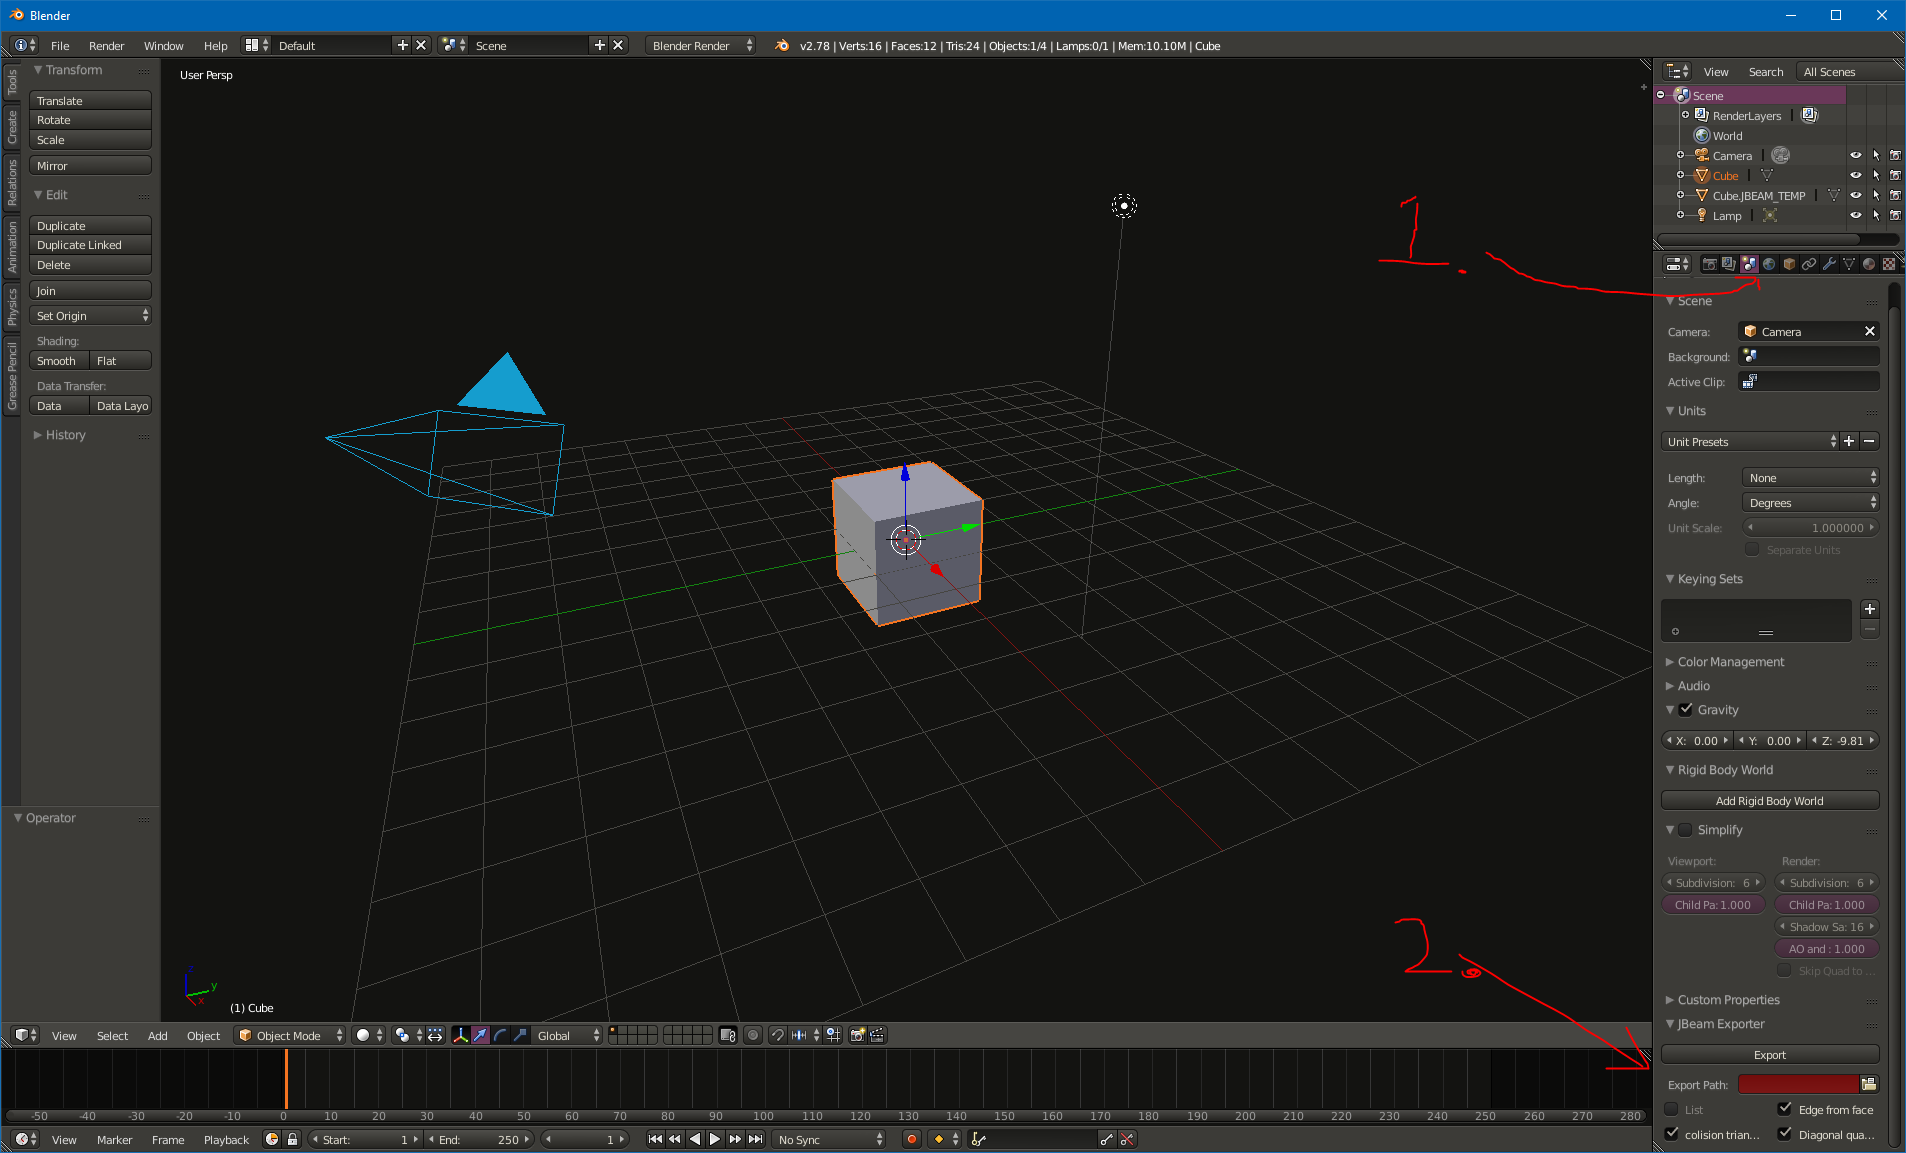The height and width of the screenshot is (1153, 1906).
Task: Click the Smooth shading button
Action: pyautogui.click(x=59, y=361)
